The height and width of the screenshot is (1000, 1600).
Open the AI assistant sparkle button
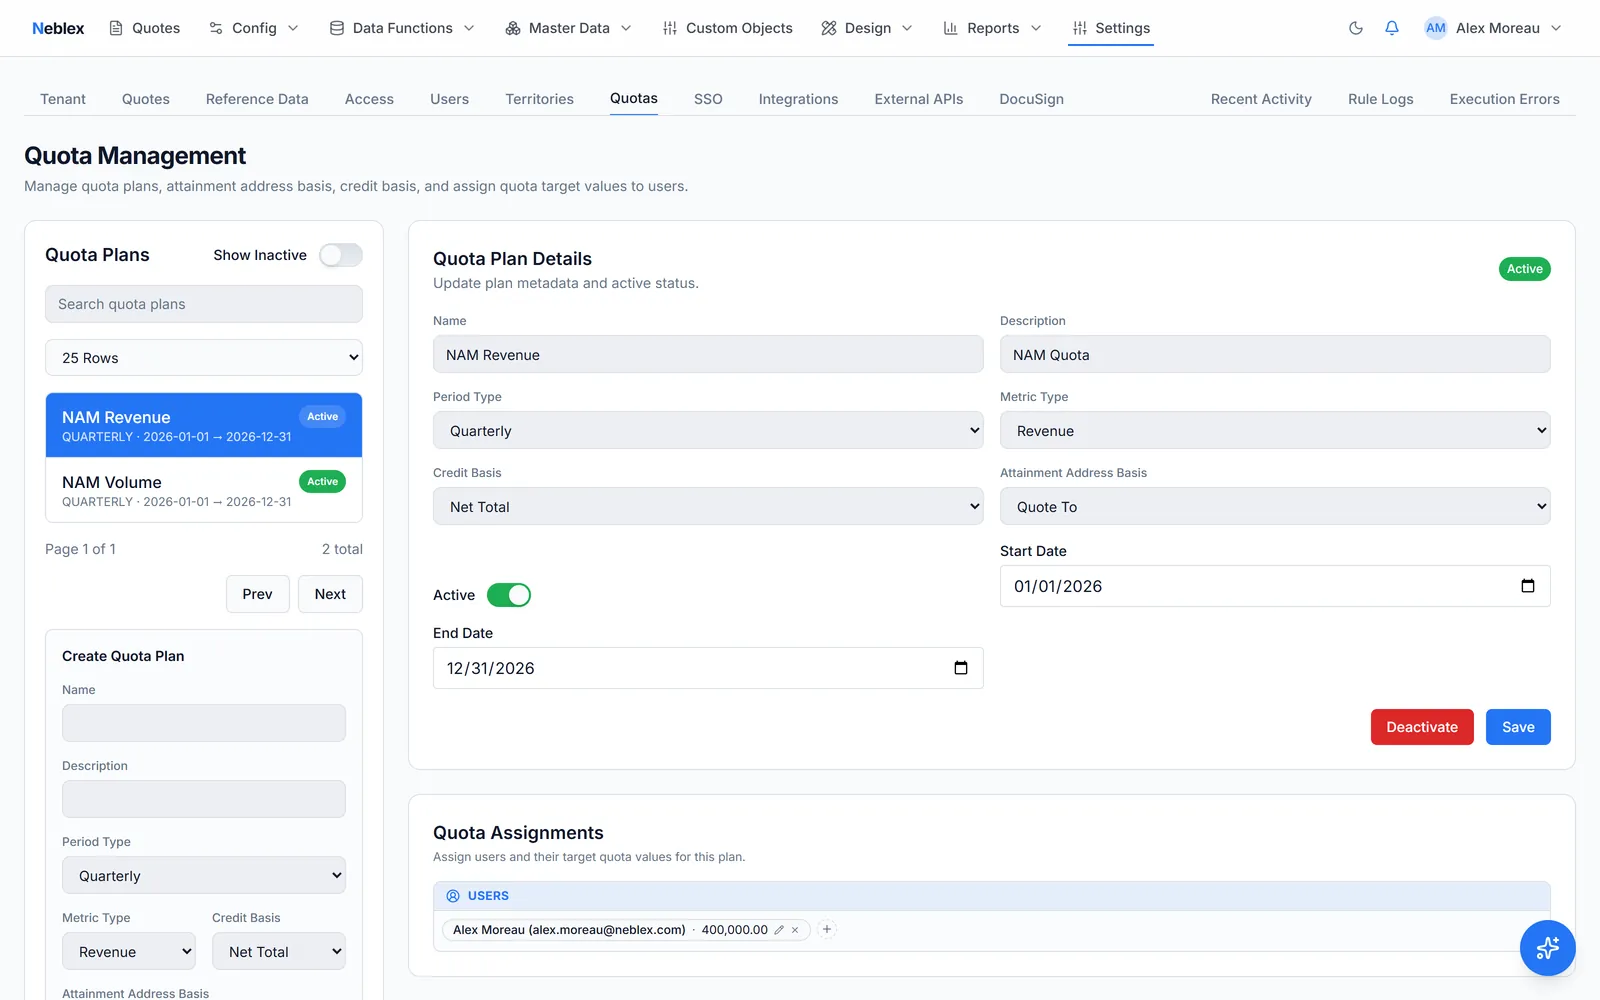click(1548, 948)
